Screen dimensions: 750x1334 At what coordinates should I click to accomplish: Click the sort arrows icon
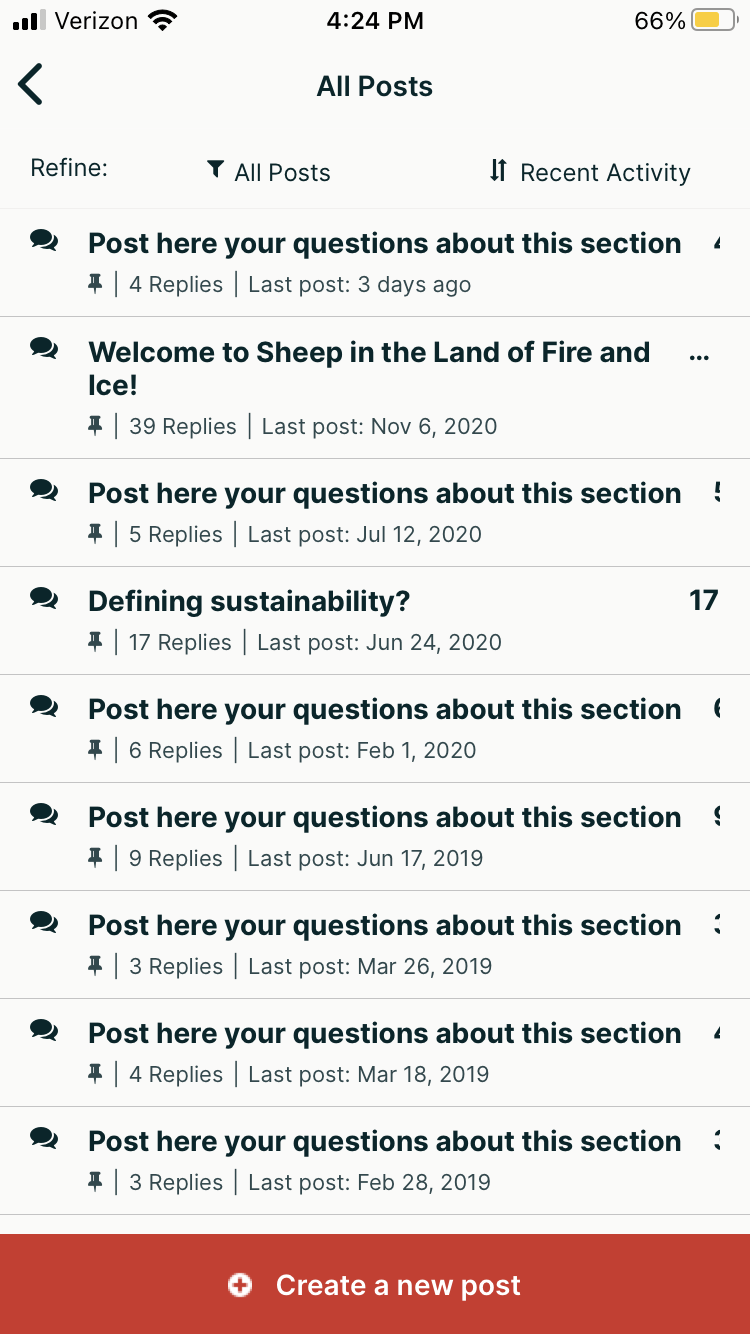[498, 171]
